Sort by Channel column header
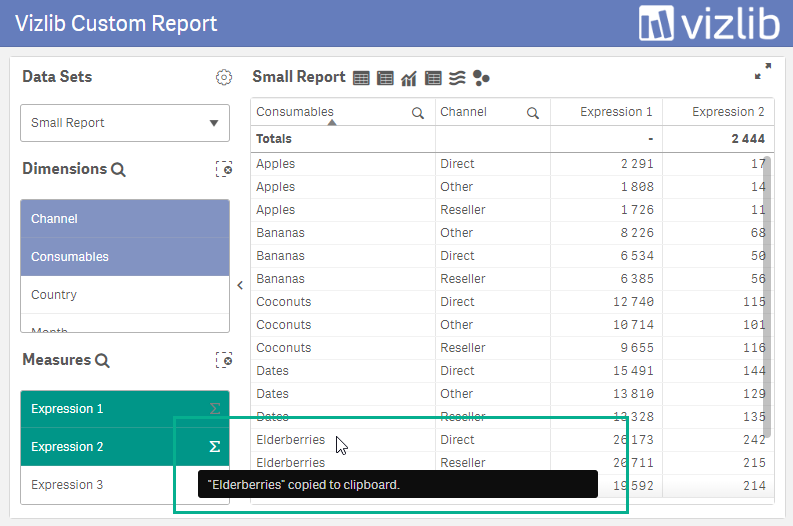Screen dimensions: 793x526 (463, 112)
